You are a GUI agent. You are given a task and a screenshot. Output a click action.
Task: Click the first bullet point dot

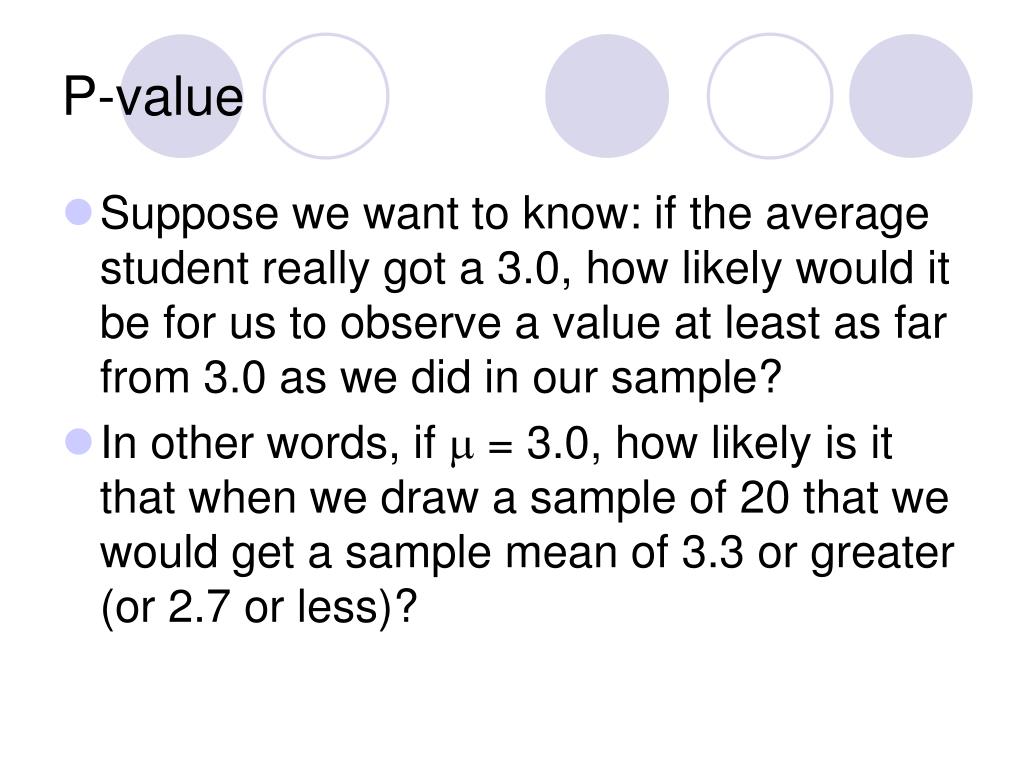pos(81,214)
